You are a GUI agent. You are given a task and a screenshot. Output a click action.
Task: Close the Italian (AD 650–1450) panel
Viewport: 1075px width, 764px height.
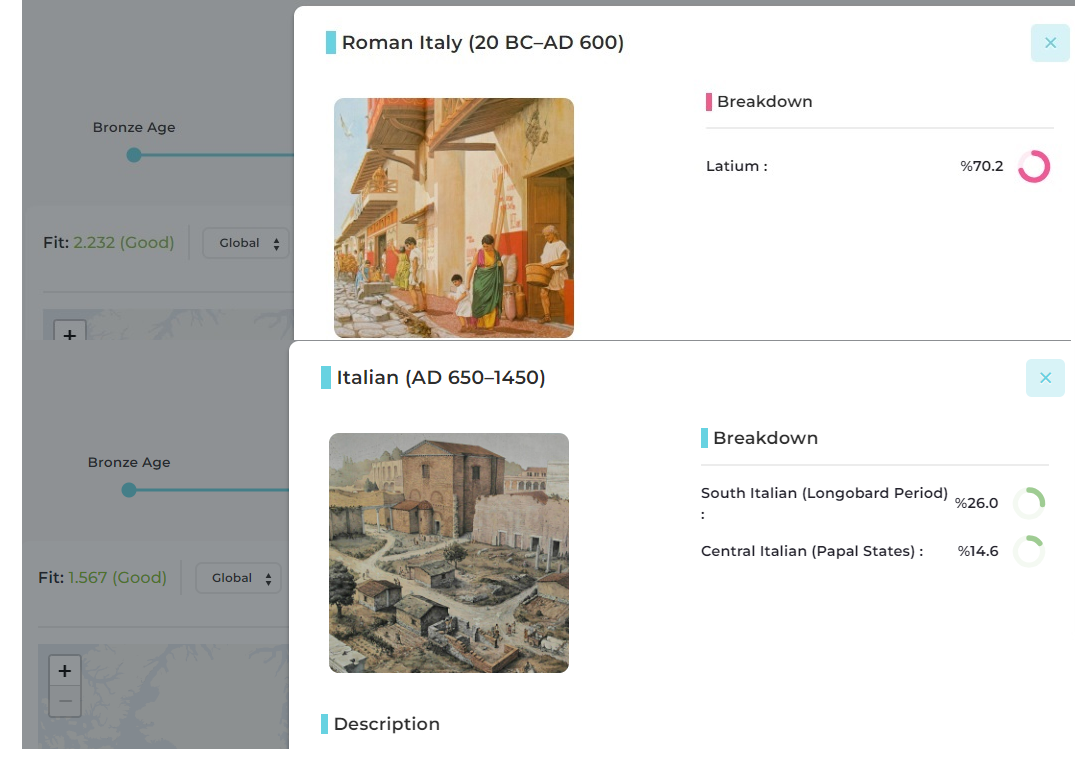1045,378
